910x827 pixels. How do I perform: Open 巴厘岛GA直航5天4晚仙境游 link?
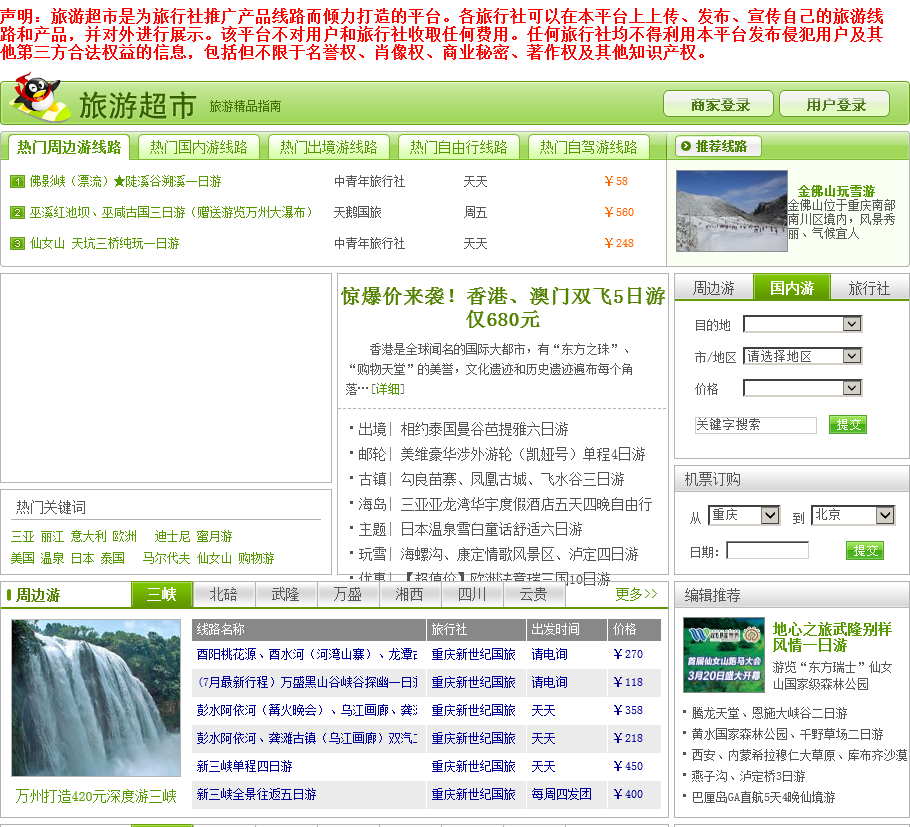pos(763,797)
